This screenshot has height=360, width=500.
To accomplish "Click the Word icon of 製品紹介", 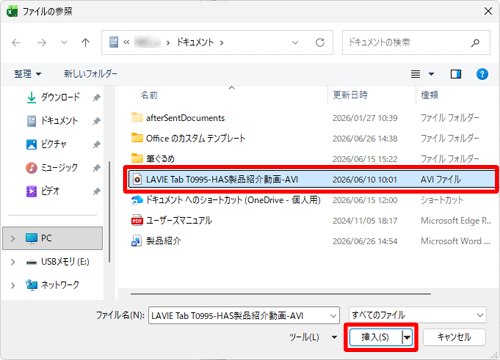I will click(137, 241).
